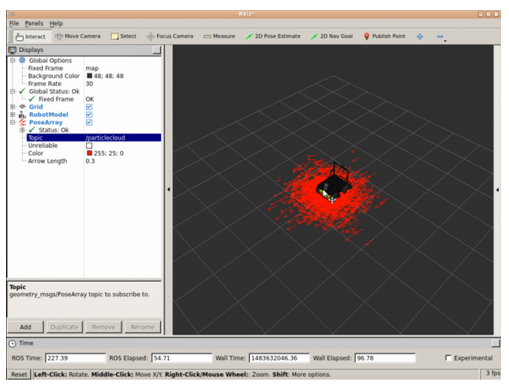This screenshot has width=509, height=387.
Task: Expand the Grid display properties
Action: pos(13,107)
